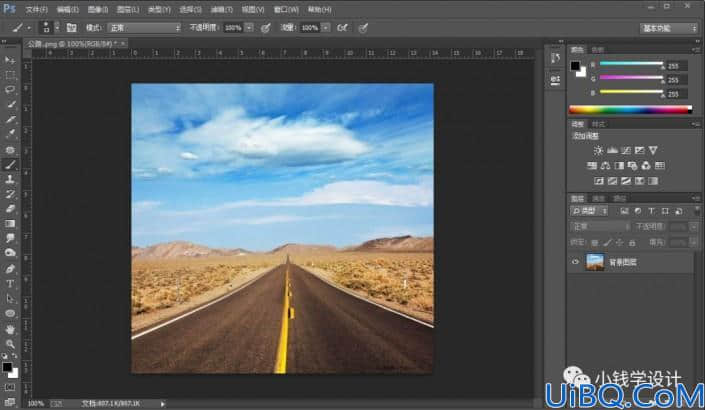Open the 基本功能 workspace dropdown

[669, 28]
